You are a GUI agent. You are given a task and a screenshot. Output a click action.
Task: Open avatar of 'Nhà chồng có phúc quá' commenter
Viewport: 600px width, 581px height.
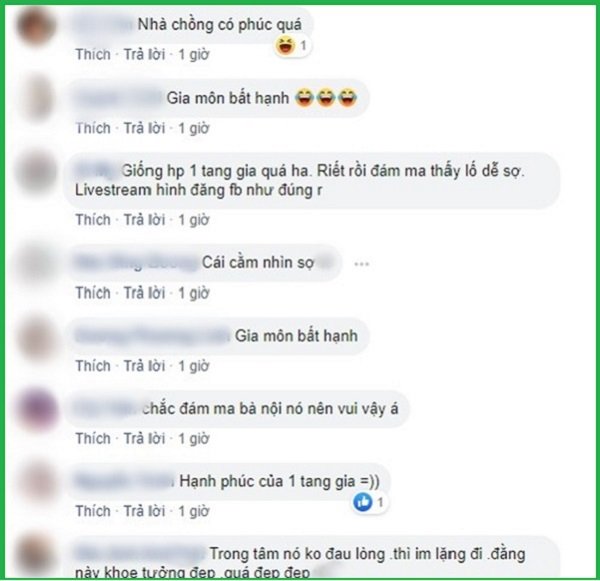pyautogui.click(x=36, y=26)
